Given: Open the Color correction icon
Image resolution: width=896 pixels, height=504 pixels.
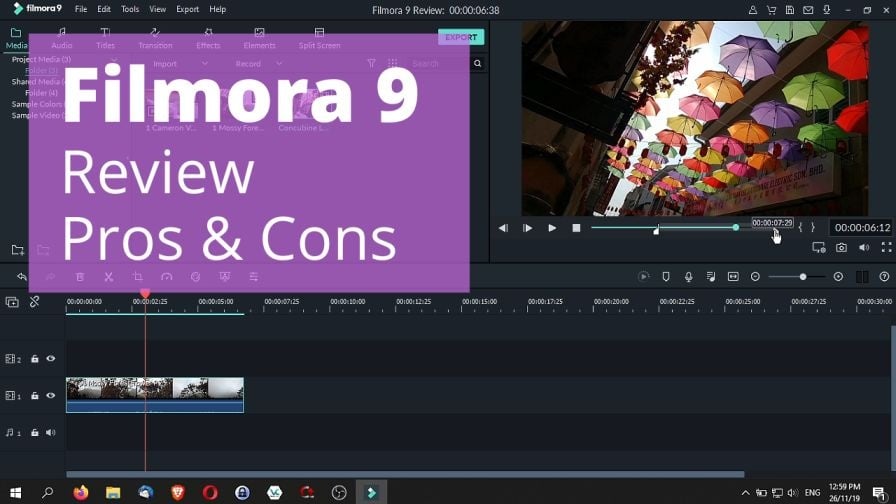Looking at the screenshot, I should [195, 277].
